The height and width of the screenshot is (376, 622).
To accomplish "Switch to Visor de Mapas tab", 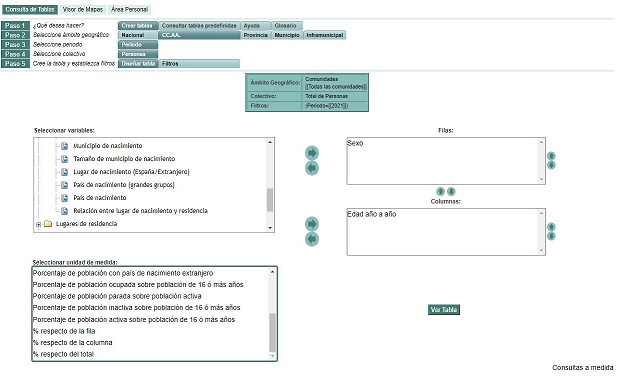I will pos(83,10).
